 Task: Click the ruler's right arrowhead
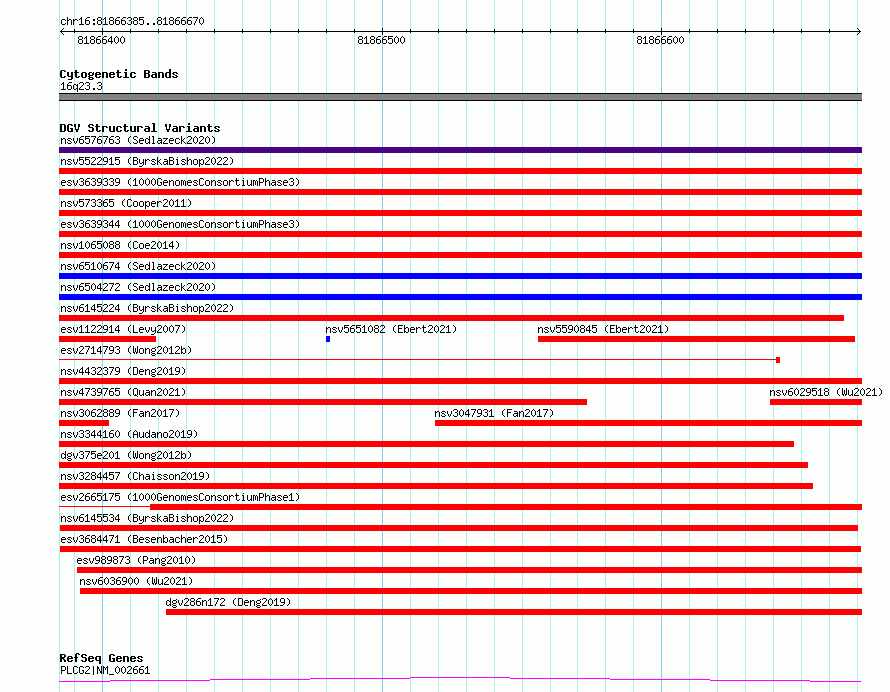[859, 32]
